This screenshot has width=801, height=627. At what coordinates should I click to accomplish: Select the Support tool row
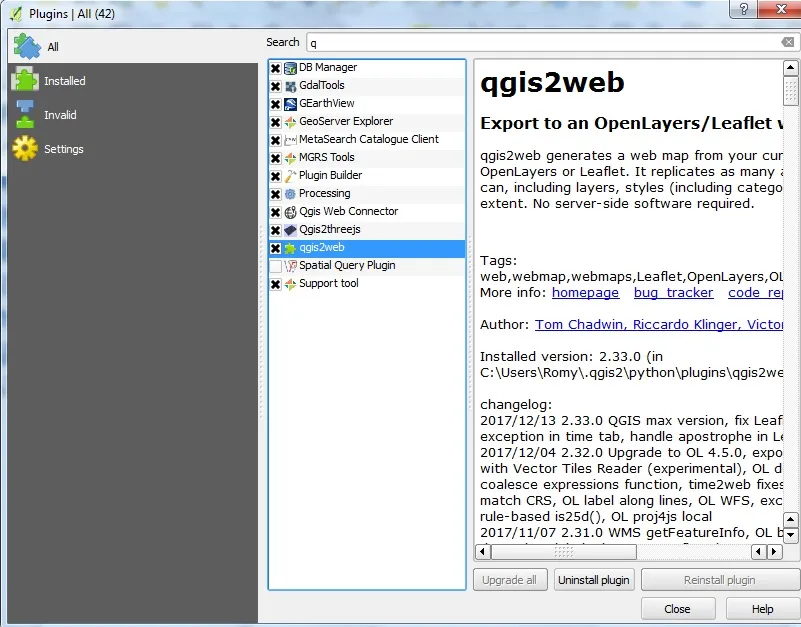[x=367, y=284]
